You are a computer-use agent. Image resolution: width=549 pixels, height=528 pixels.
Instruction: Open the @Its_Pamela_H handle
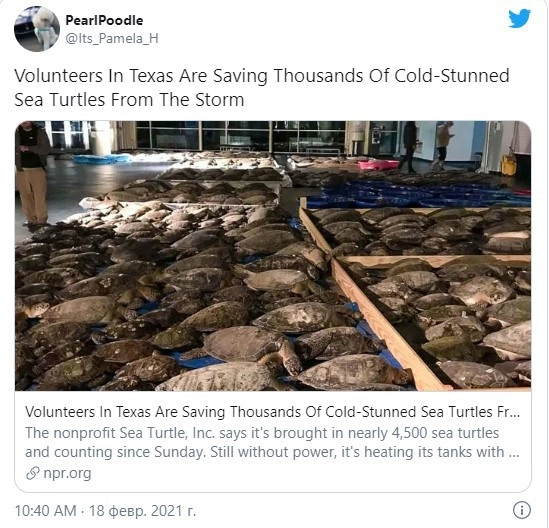pyautogui.click(x=112, y=38)
